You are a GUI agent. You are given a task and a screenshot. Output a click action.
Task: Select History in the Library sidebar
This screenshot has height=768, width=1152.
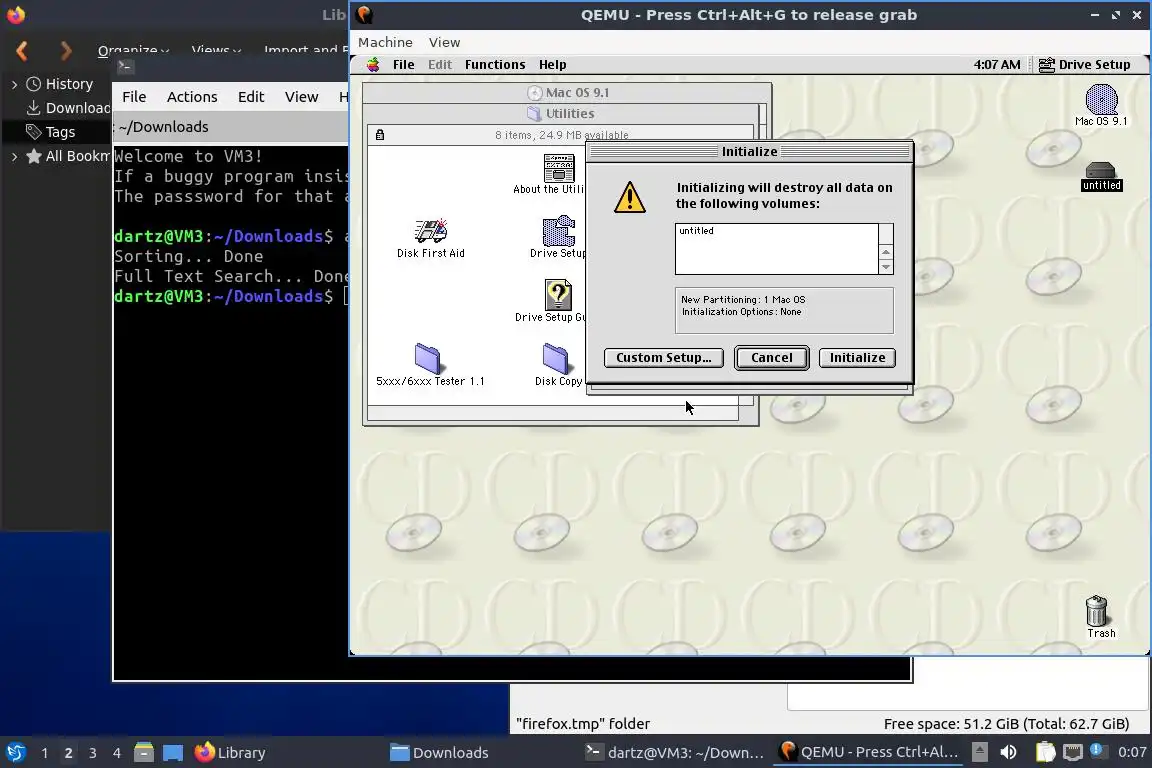(x=69, y=84)
